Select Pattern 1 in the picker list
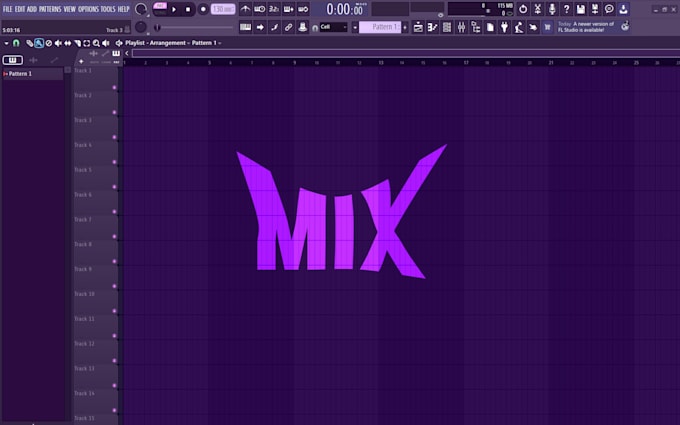The image size is (680, 425). pos(33,74)
